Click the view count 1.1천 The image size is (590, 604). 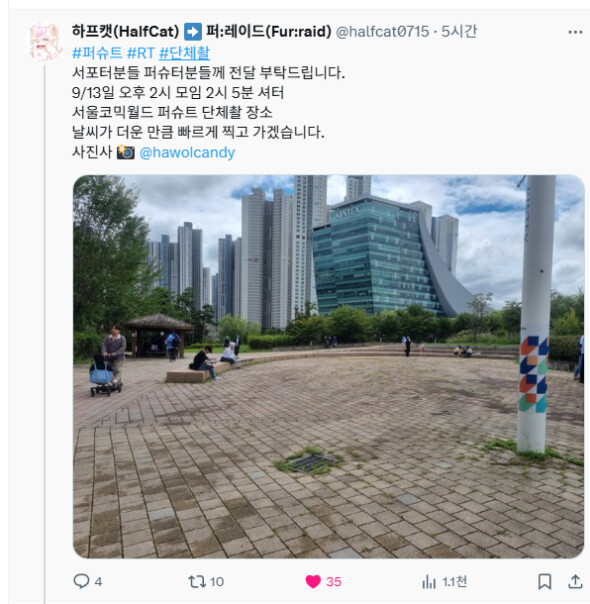(x=454, y=582)
